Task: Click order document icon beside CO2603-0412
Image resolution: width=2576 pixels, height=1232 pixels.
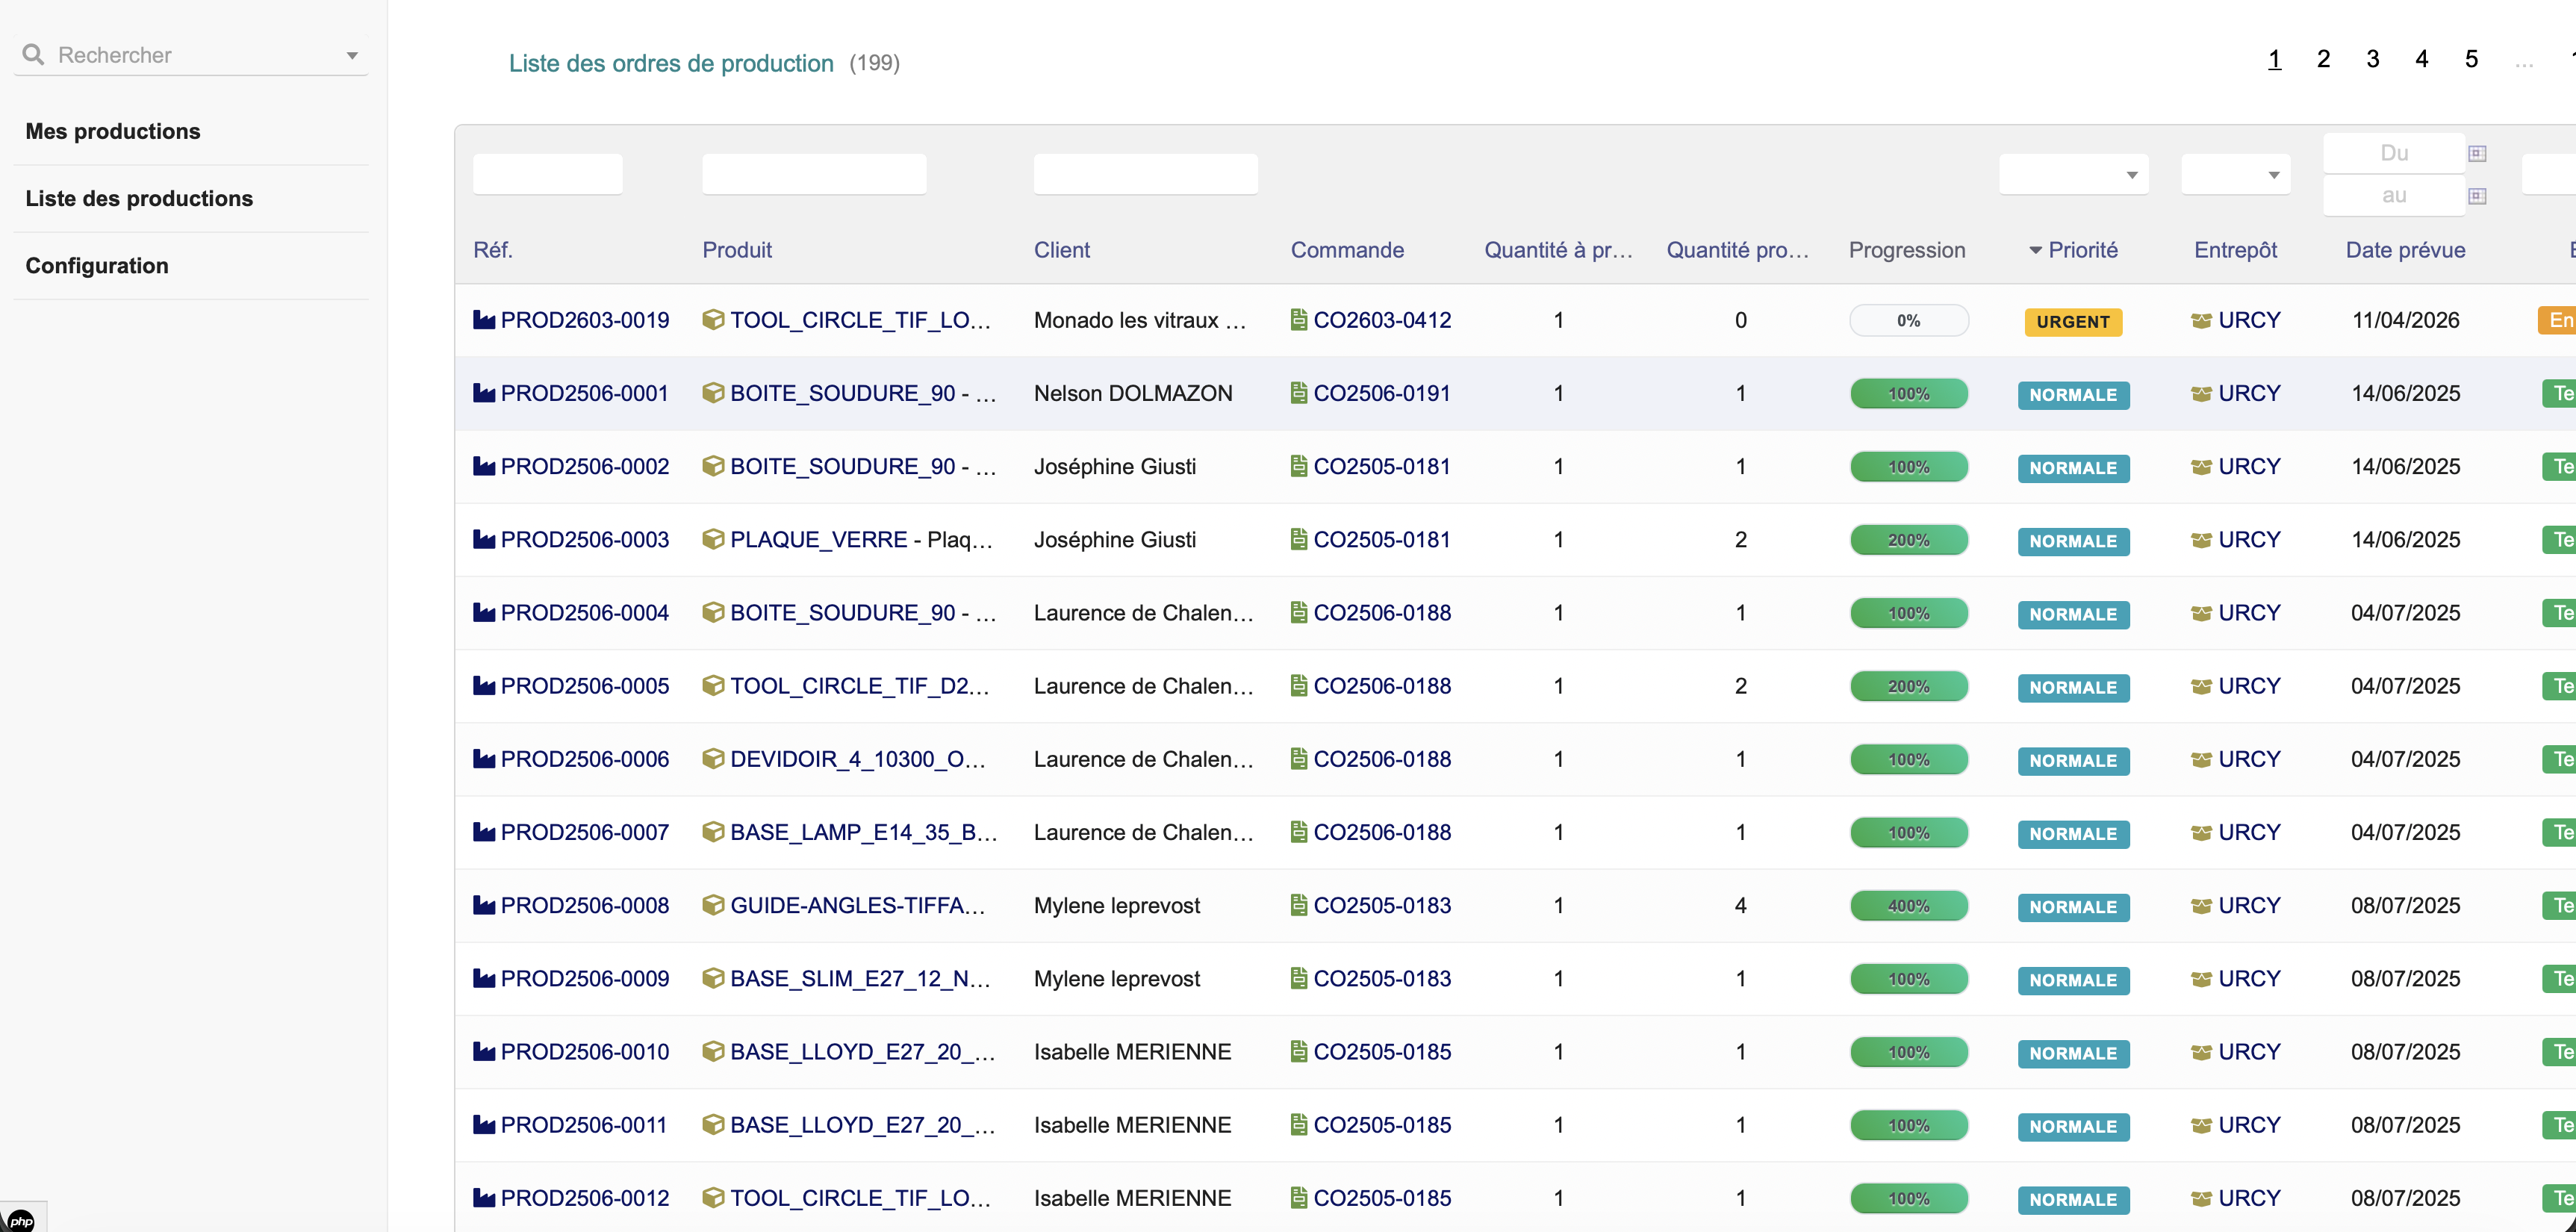Action: tap(1299, 320)
